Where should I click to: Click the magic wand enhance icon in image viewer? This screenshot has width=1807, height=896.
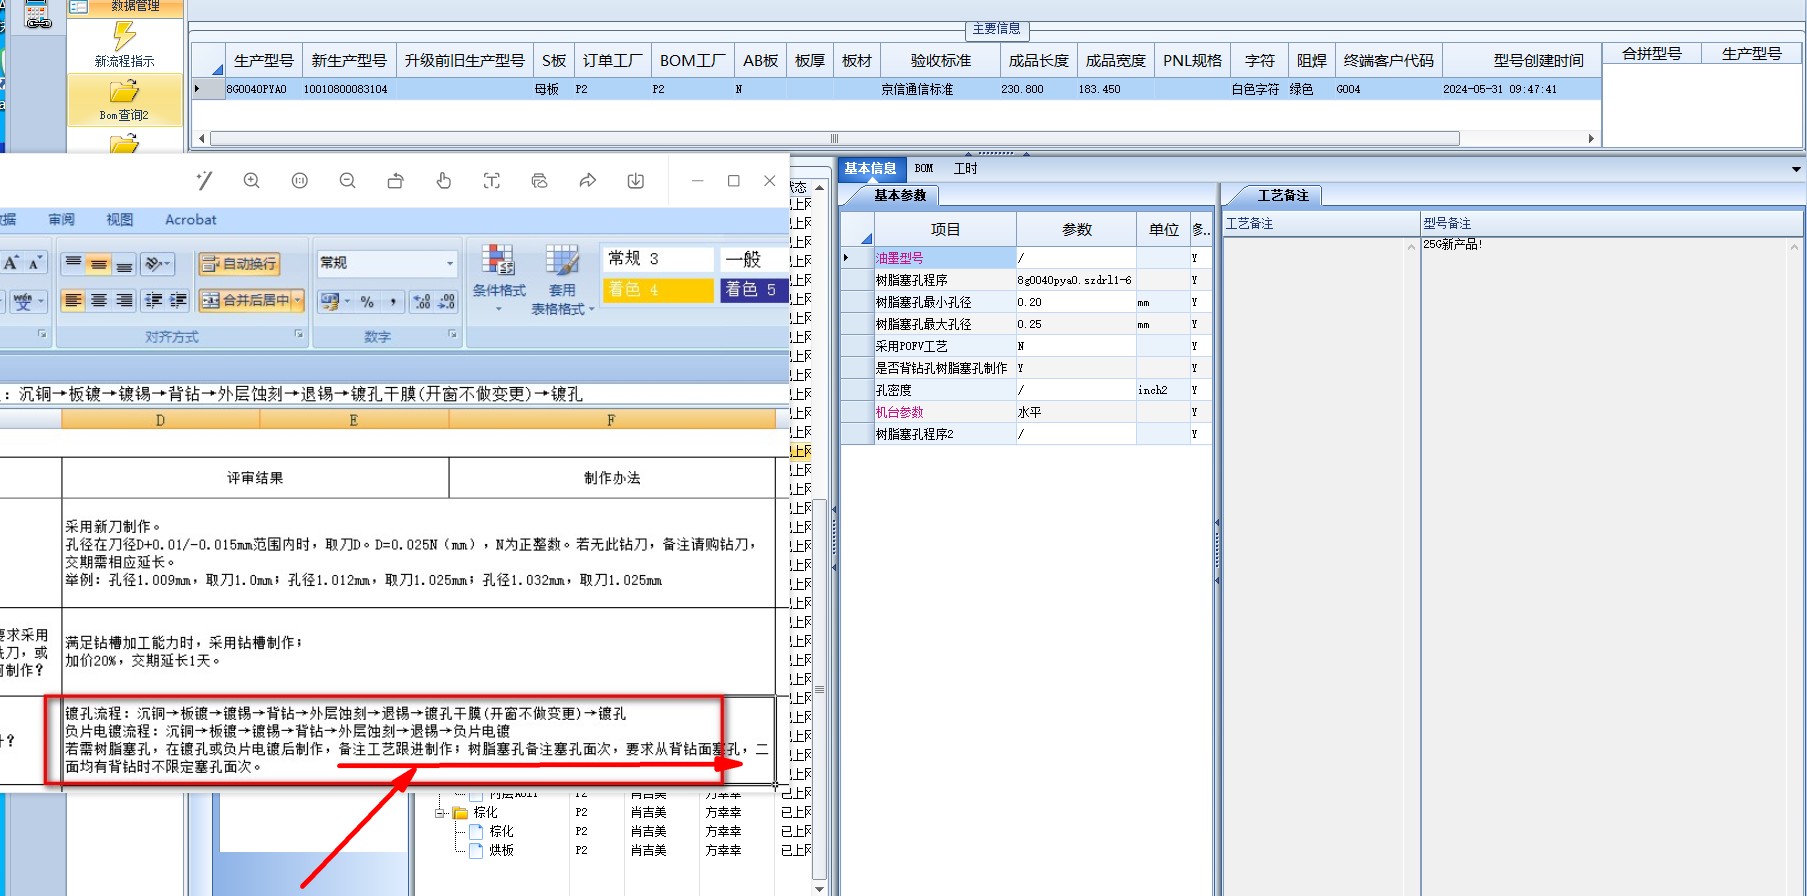204,181
